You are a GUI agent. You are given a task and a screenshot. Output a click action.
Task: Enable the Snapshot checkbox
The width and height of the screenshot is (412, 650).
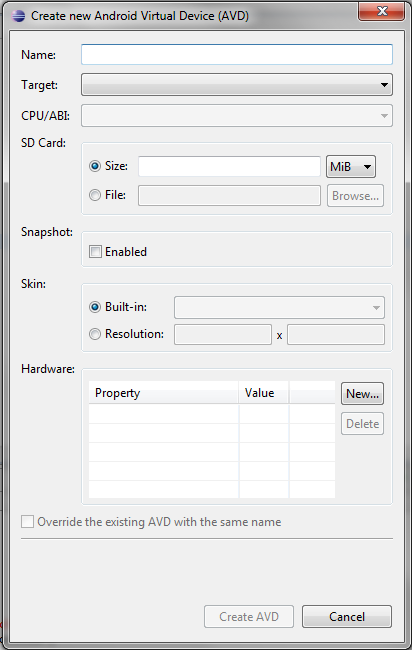coord(95,252)
